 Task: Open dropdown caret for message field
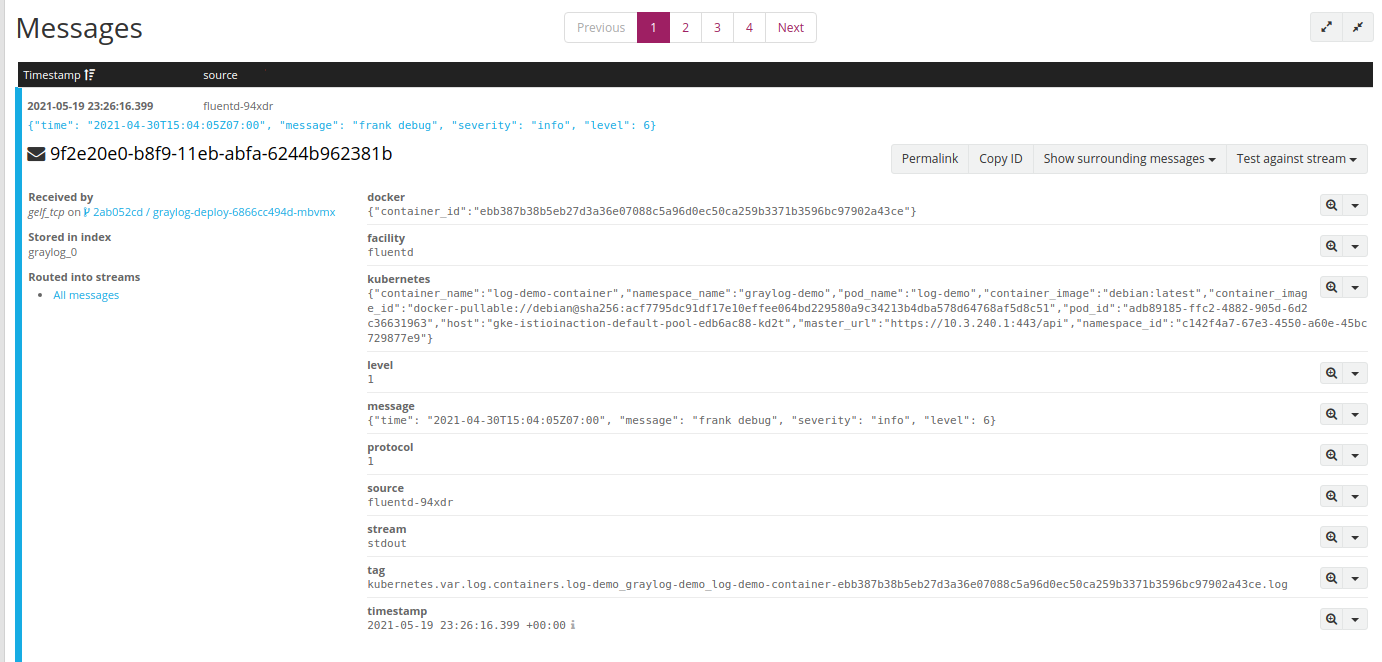[x=1355, y=414]
